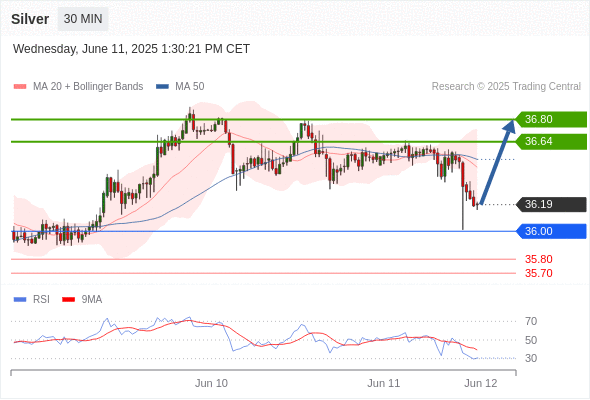
Task: Click the 36.19 current price tag
Action: pos(551,204)
